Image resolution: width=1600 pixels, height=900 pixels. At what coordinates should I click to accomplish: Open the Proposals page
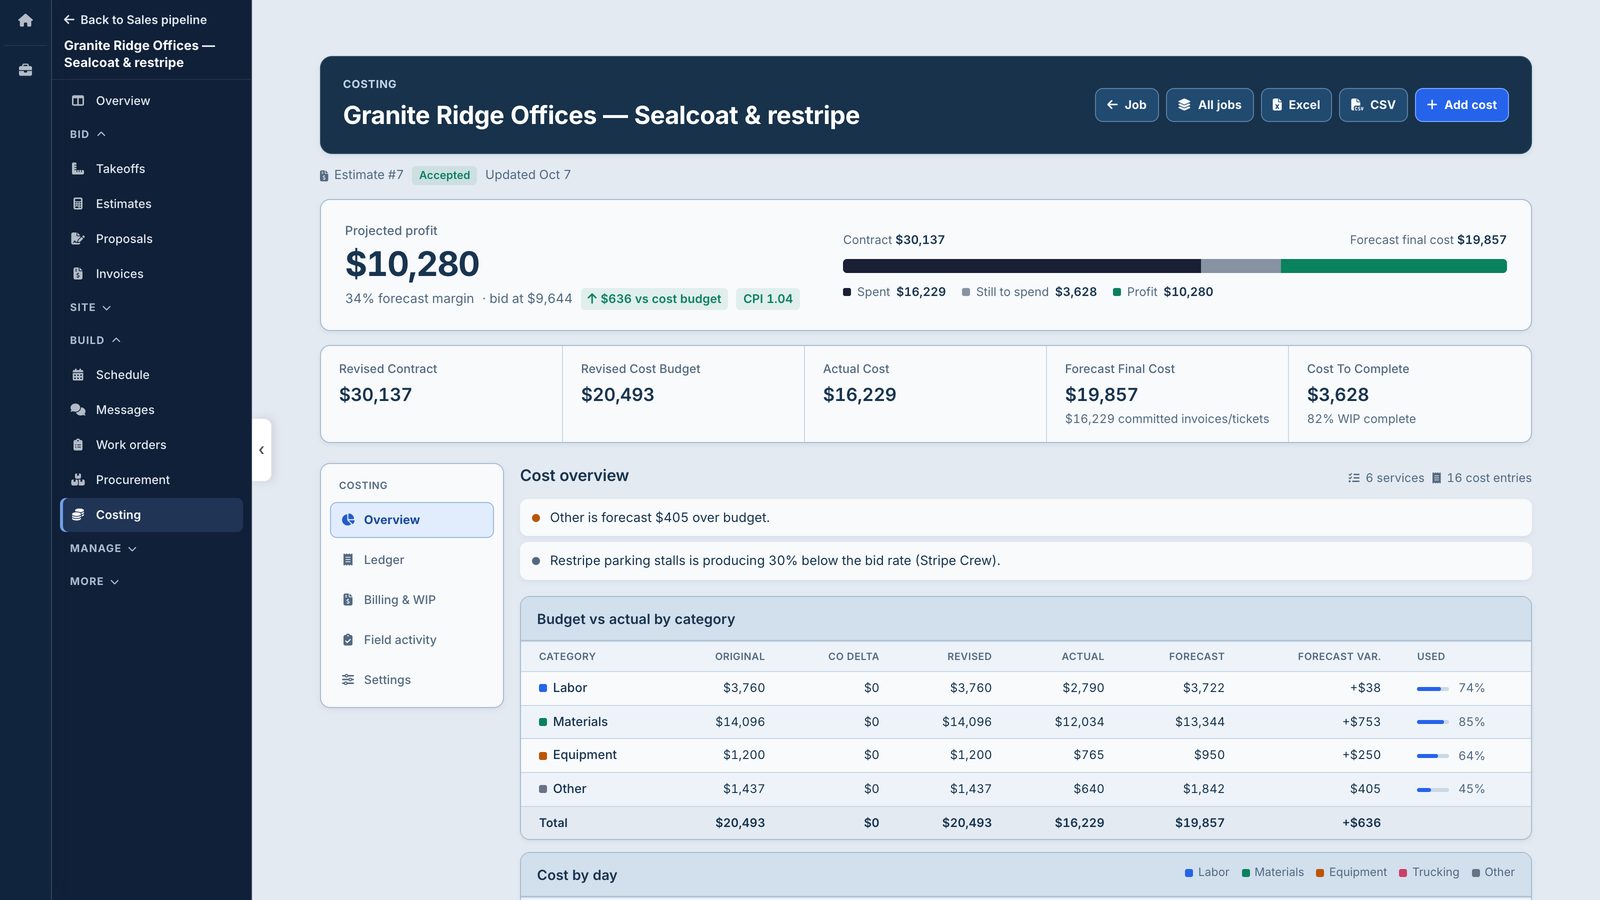pyautogui.click(x=151, y=239)
